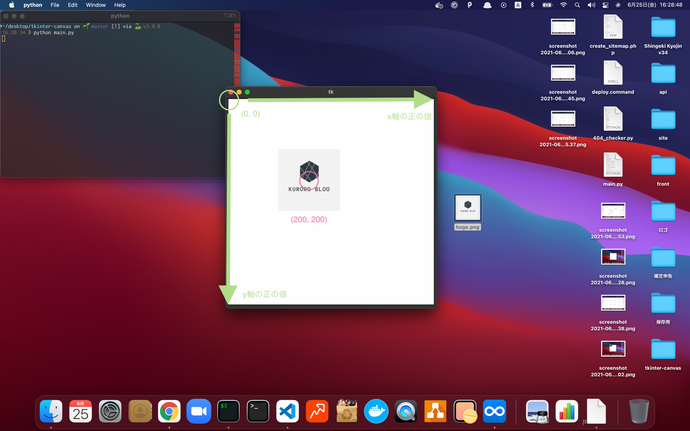Select screenshot 2021-06....06.png on the desktop

point(563,36)
